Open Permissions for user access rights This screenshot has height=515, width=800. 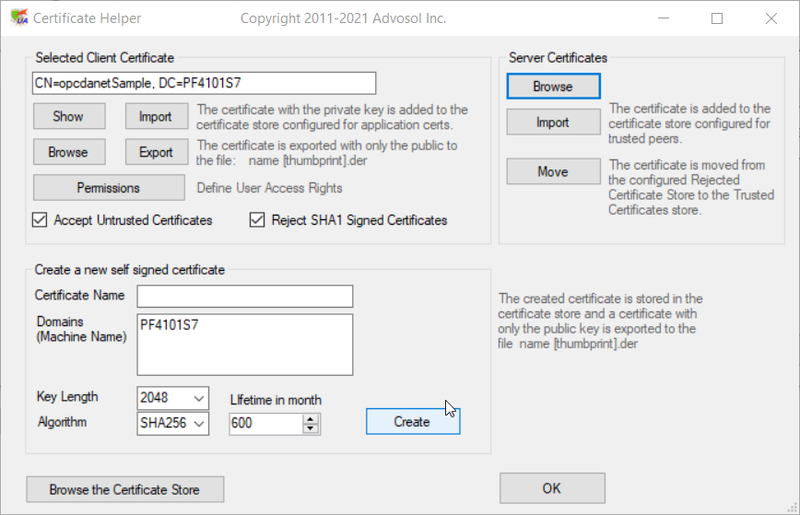tap(109, 188)
